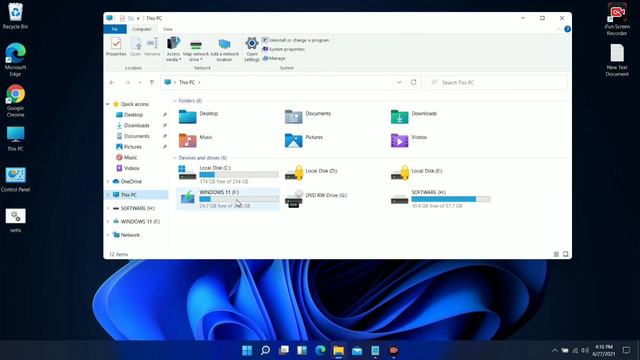The height and width of the screenshot is (360, 640).
Task: Switch to large icons view in status bar
Action: pyautogui.click(x=565, y=254)
